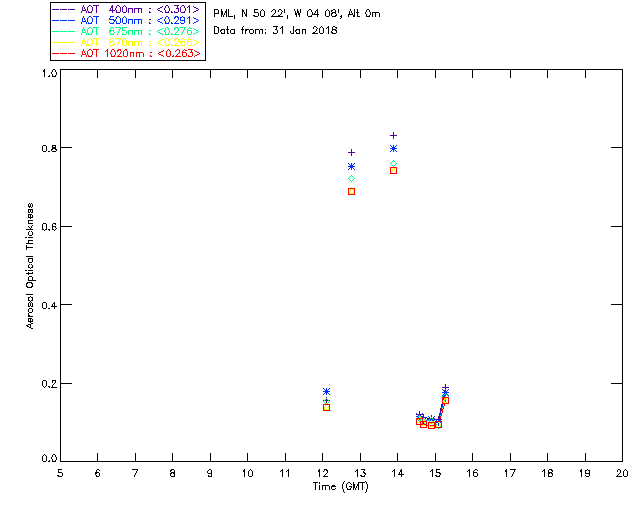Click the y-axis tick label 0.6
This screenshot has width=640, height=512.
click(x=49, y=227)
